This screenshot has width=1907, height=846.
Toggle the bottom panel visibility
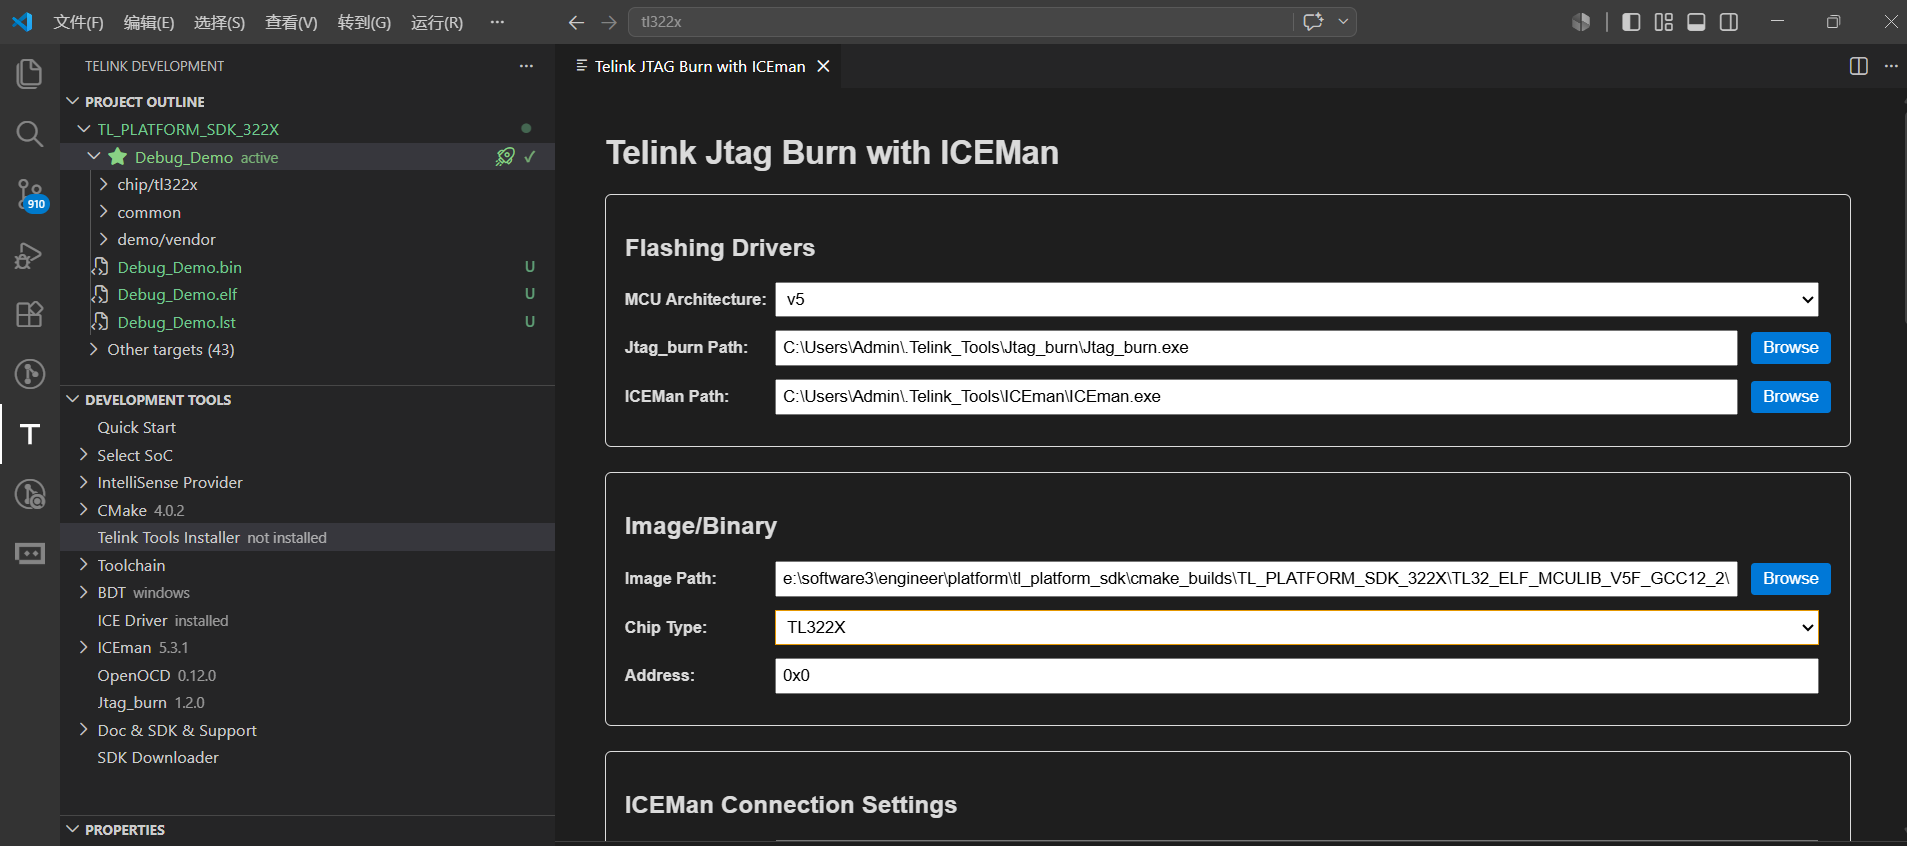1696,22
